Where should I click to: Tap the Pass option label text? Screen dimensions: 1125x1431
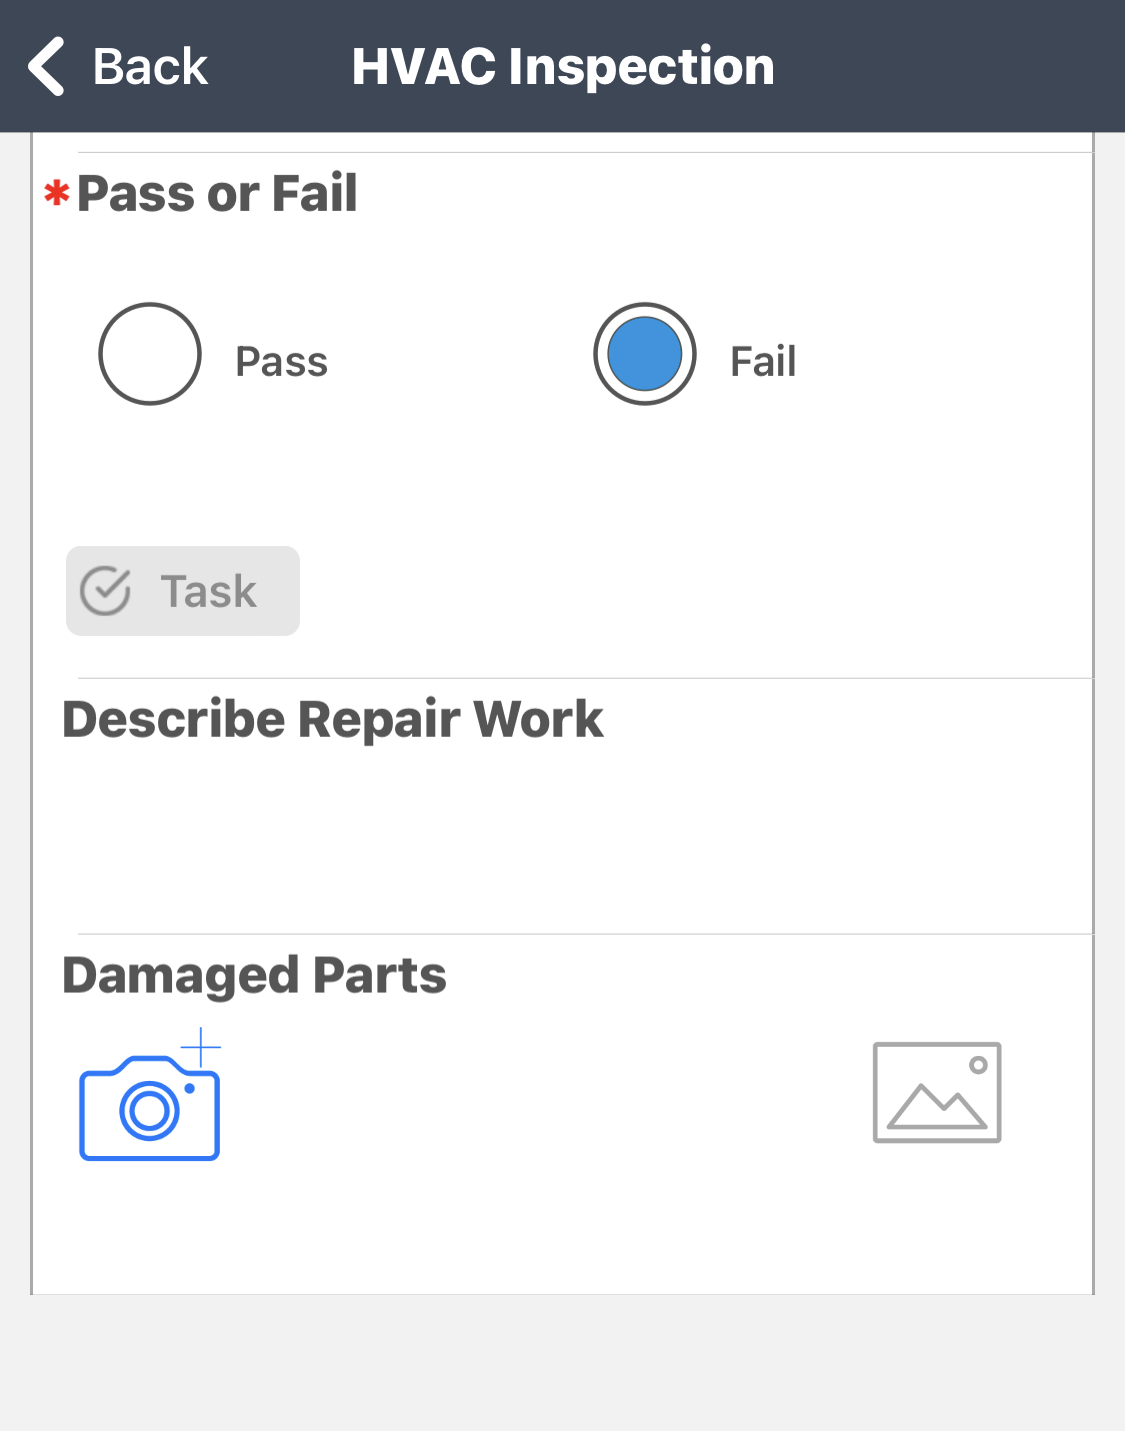click(x=281, y=362)
